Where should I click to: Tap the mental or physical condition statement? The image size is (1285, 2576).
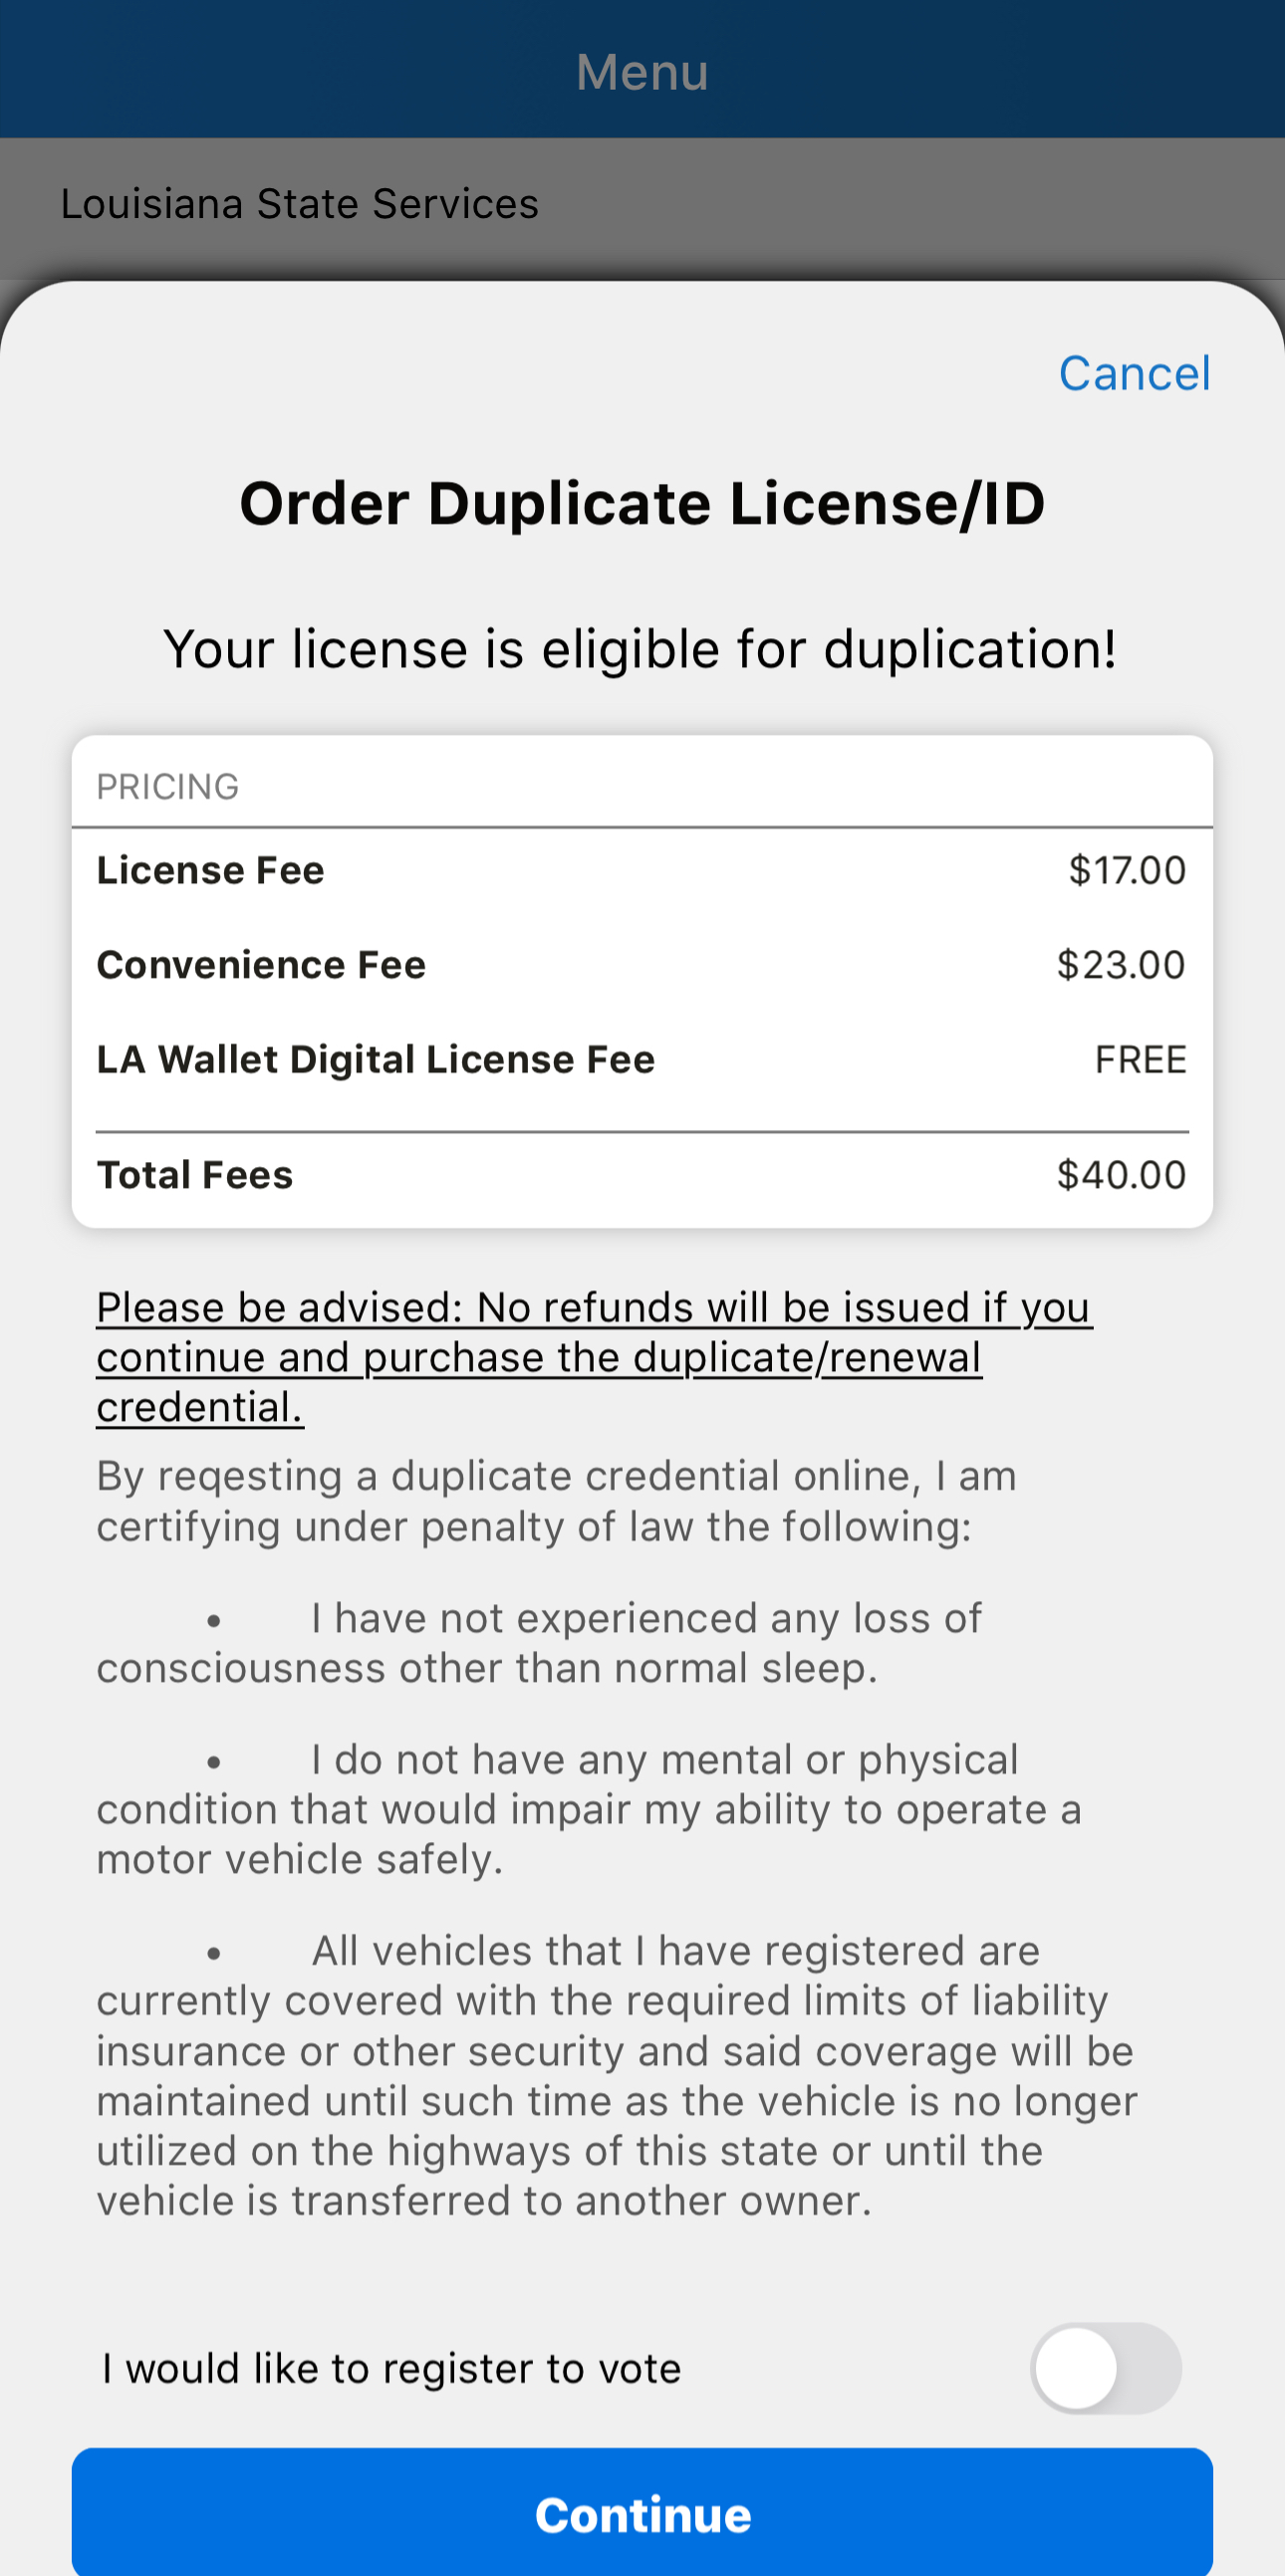[x=590, y=1809]
